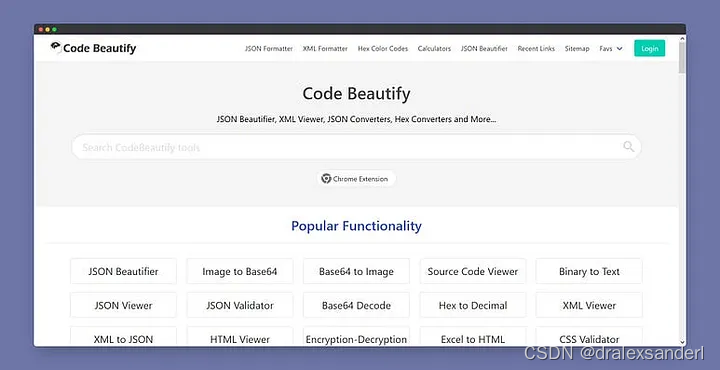720x370 pixels.
Task: Open the Base64 Decode tool
Action: point(356,305)
